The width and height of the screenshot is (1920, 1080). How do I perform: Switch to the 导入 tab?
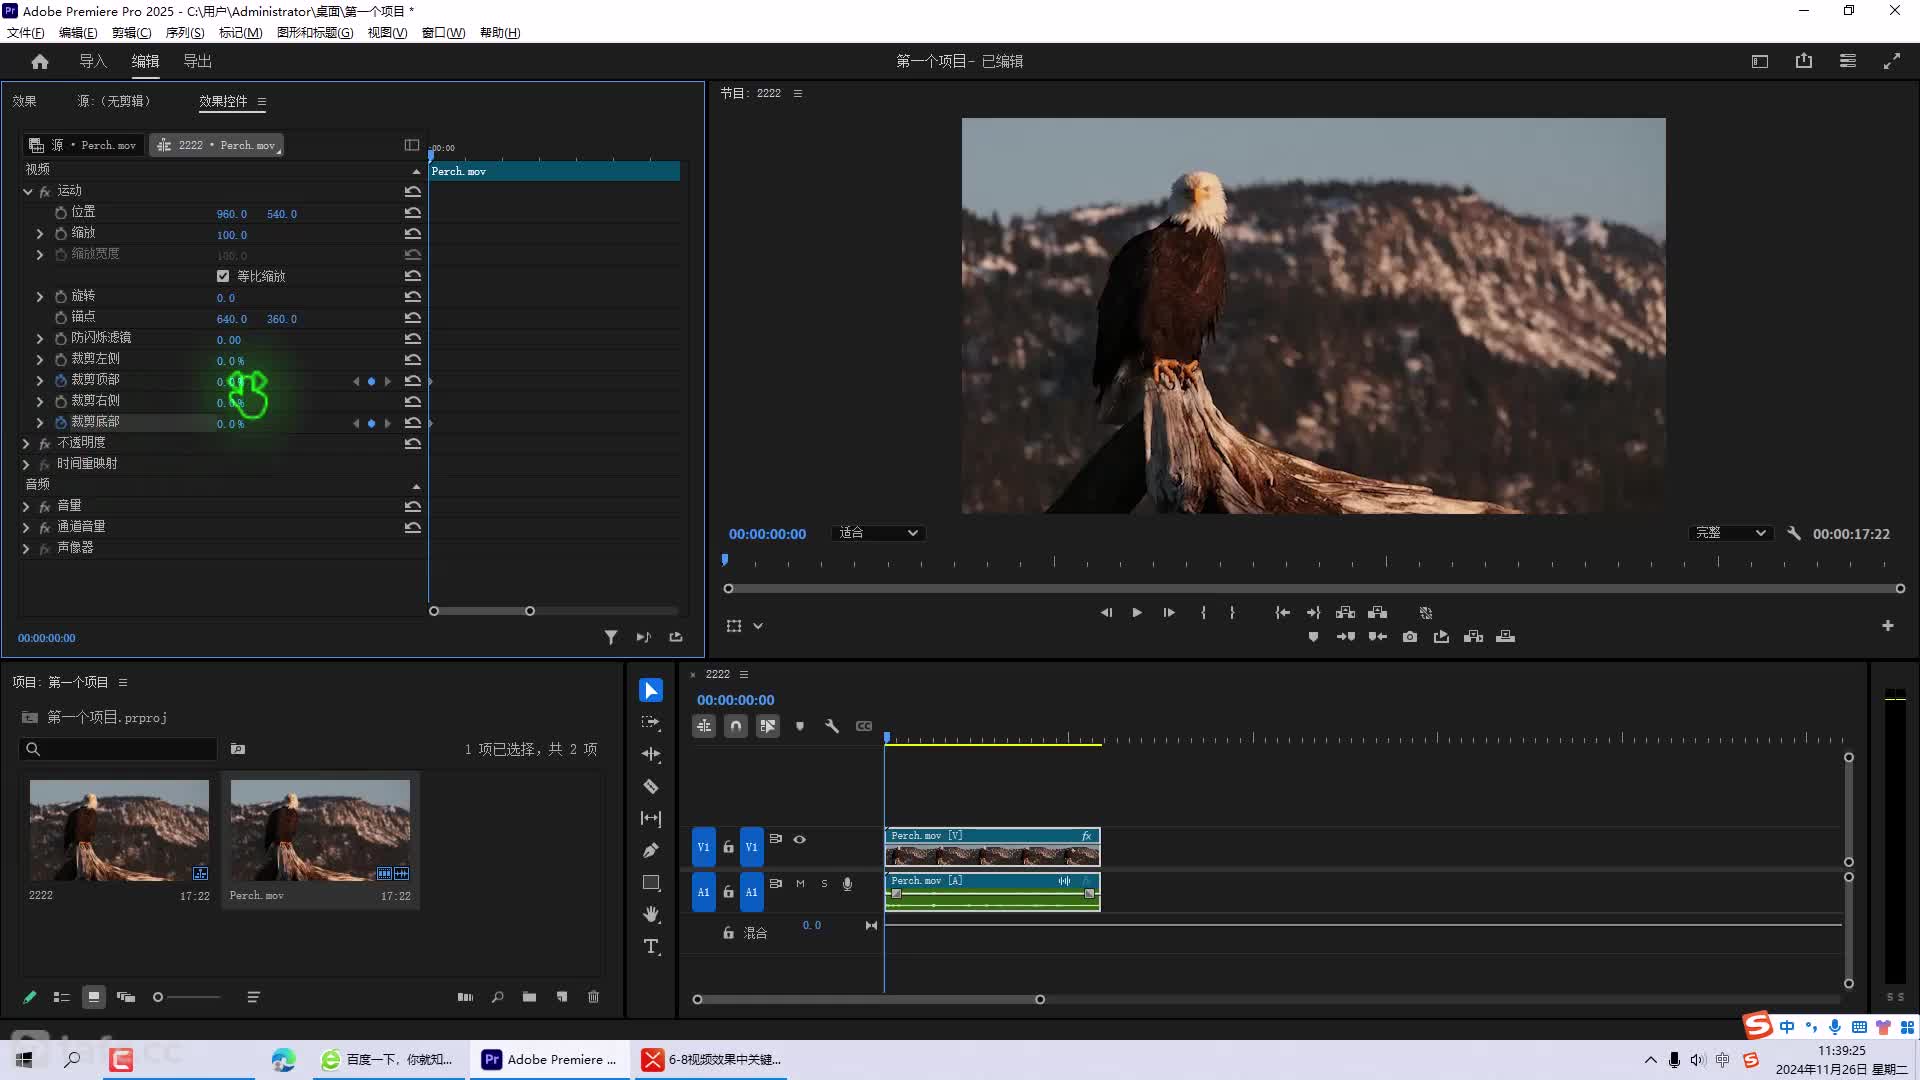point(93,61)
